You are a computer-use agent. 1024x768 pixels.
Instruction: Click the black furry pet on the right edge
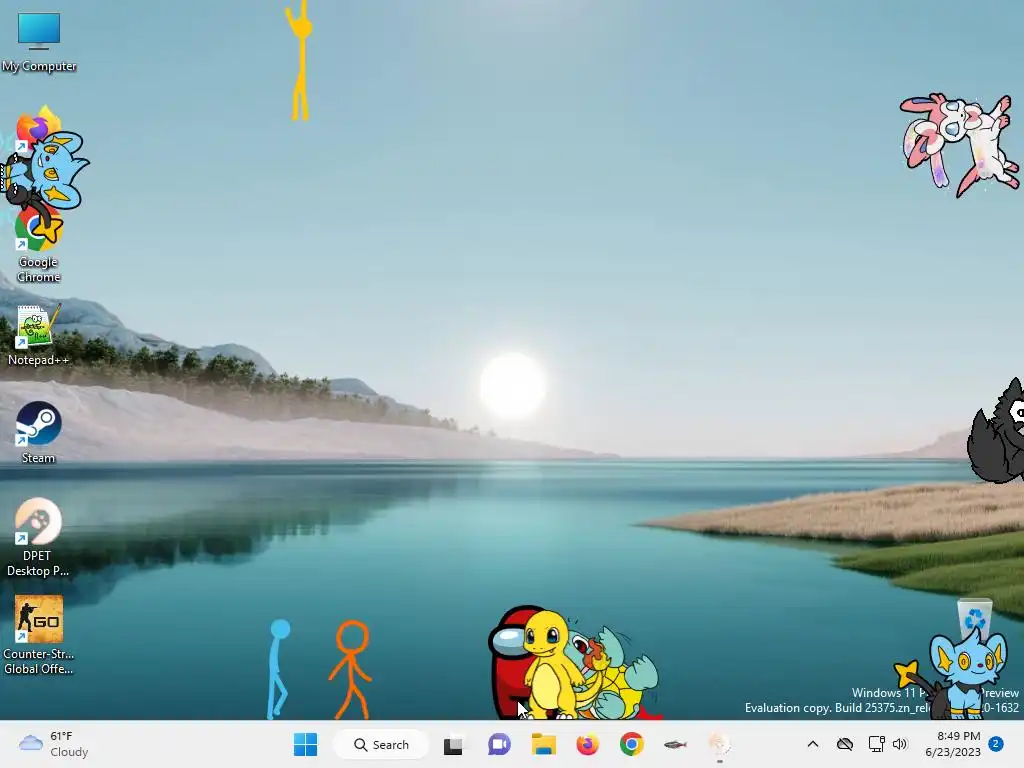[x=997, y=431]
